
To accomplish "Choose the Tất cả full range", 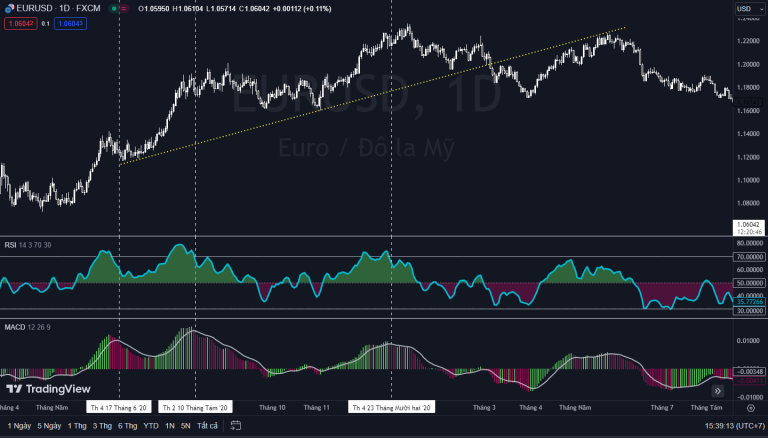I will [x=207, y=425].
